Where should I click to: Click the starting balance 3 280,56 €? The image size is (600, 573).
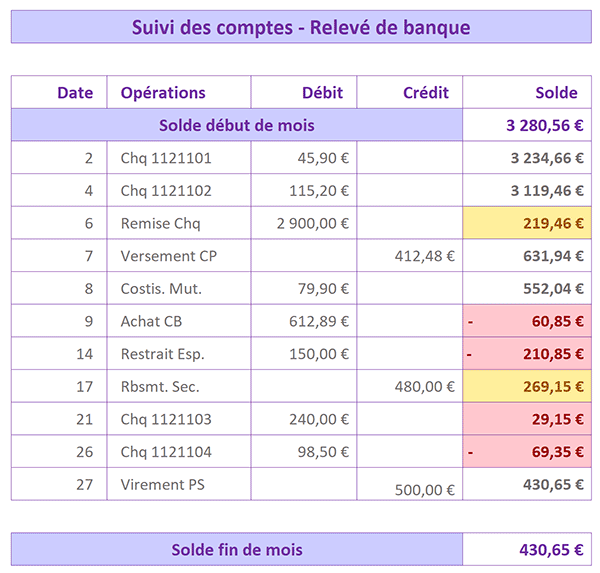point(527,125)
